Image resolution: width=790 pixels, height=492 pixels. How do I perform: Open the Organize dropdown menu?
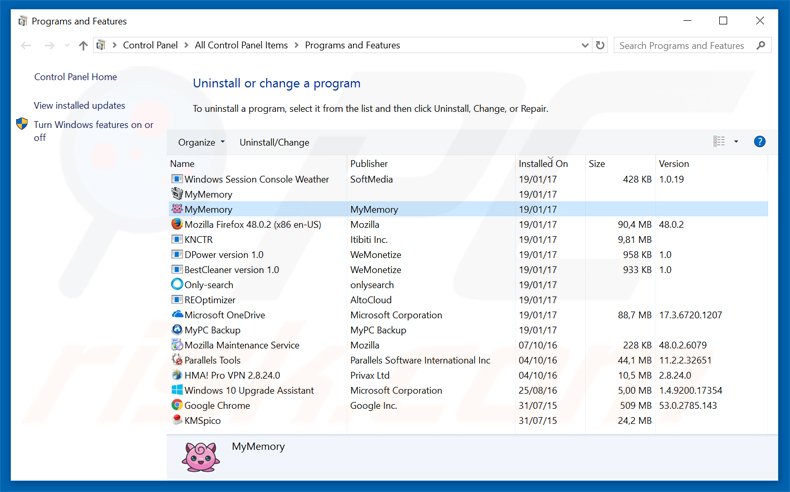201,143
